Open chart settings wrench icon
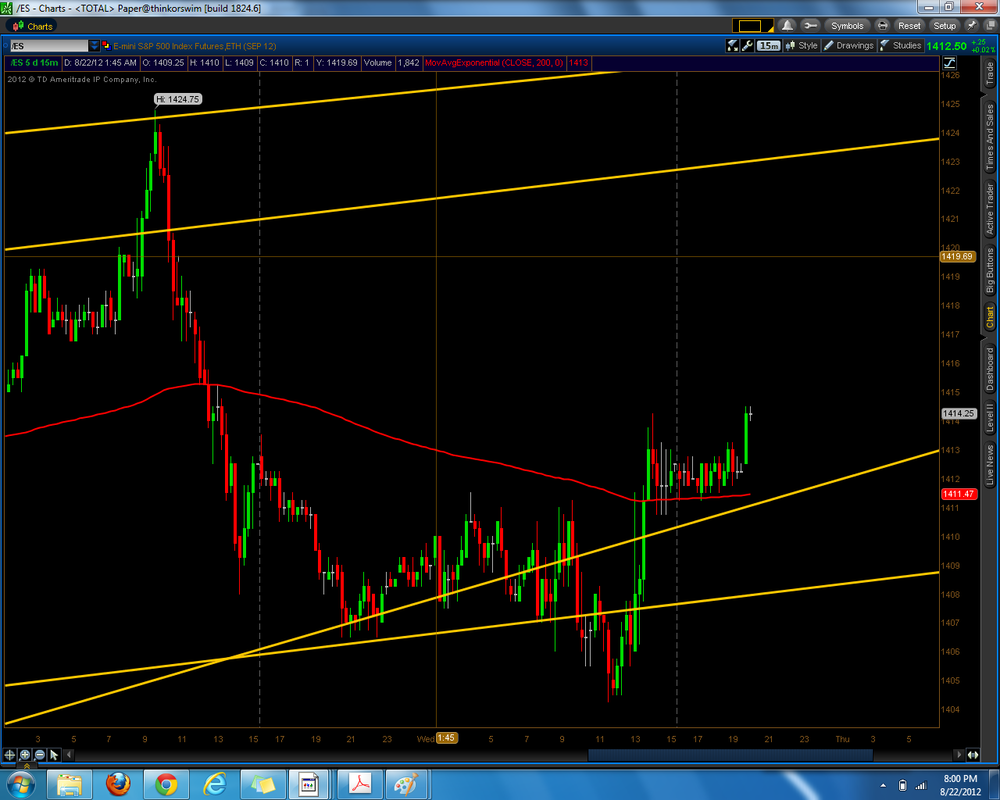Screen dimensions: 1000x800 point(747,45)
